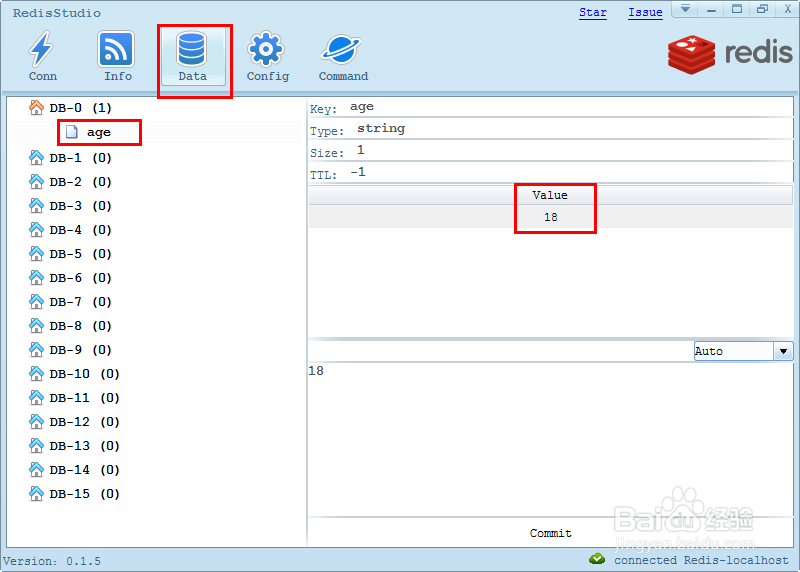Click the Commit button
Viewport: 800px width, 572px height.
(x=551, y=533)
